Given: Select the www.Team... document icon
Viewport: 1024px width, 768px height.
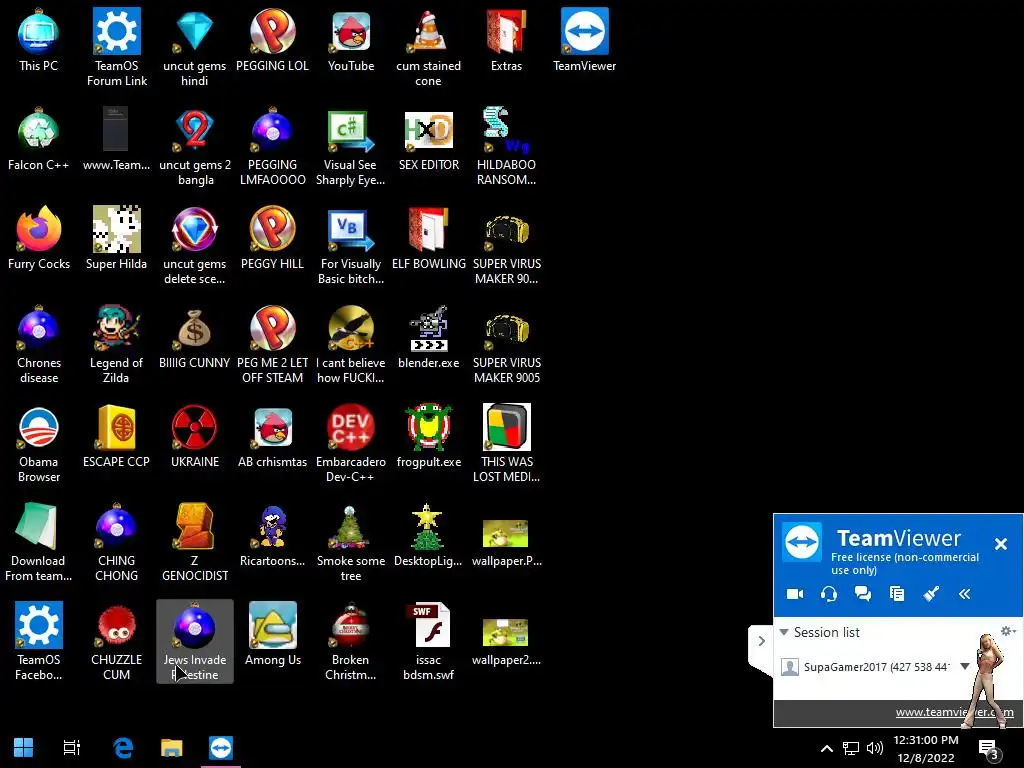Looking at the screenshot, I should point(116,139).
